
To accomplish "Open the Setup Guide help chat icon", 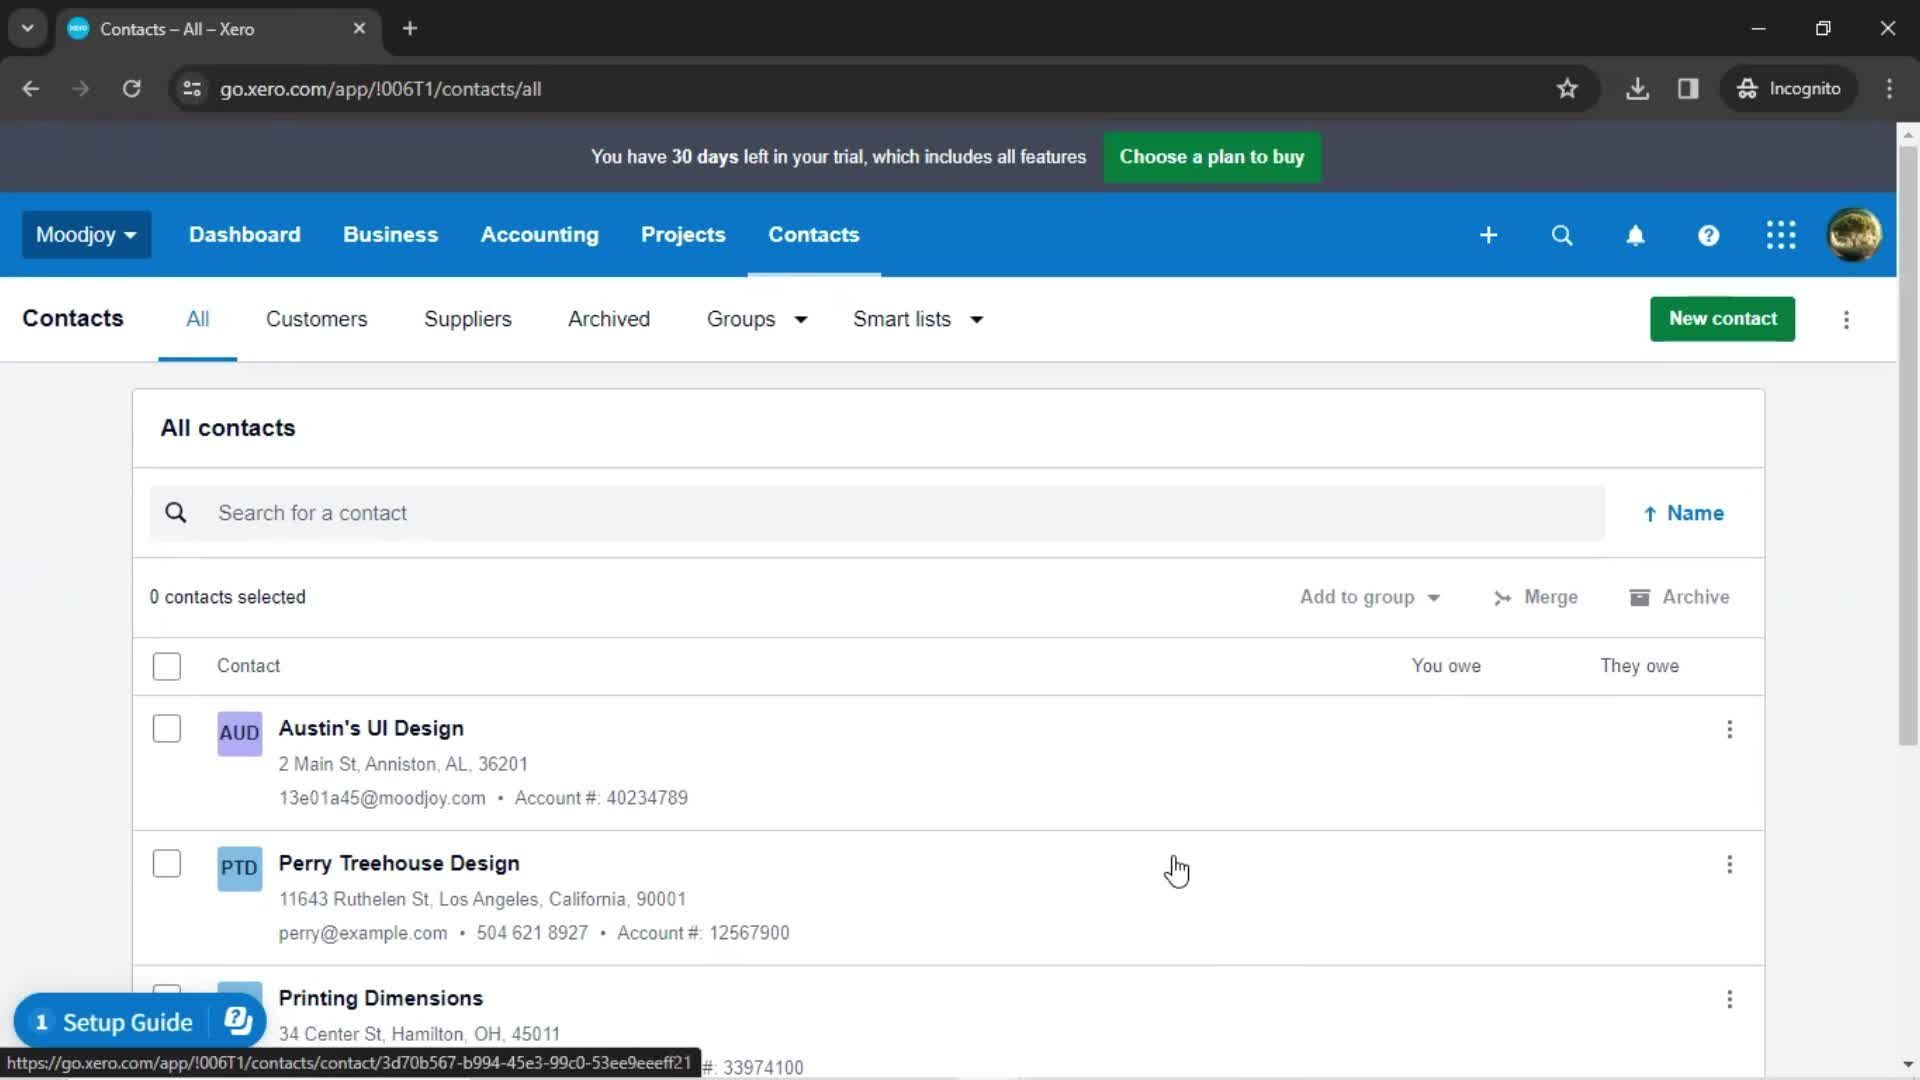I will coord(239,1021).
